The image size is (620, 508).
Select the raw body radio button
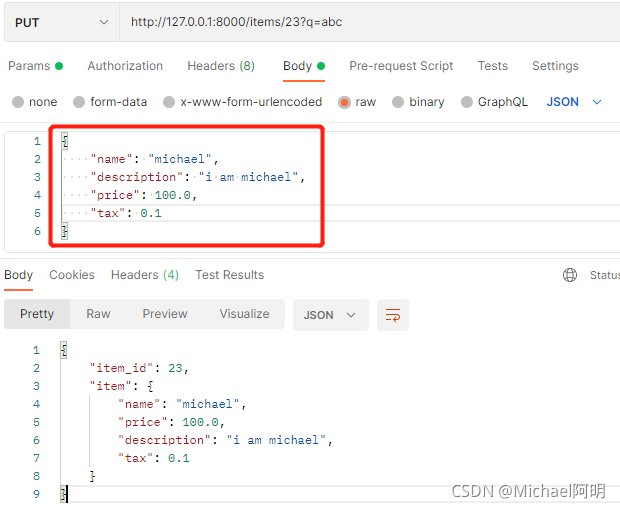[x=357, y=102]
